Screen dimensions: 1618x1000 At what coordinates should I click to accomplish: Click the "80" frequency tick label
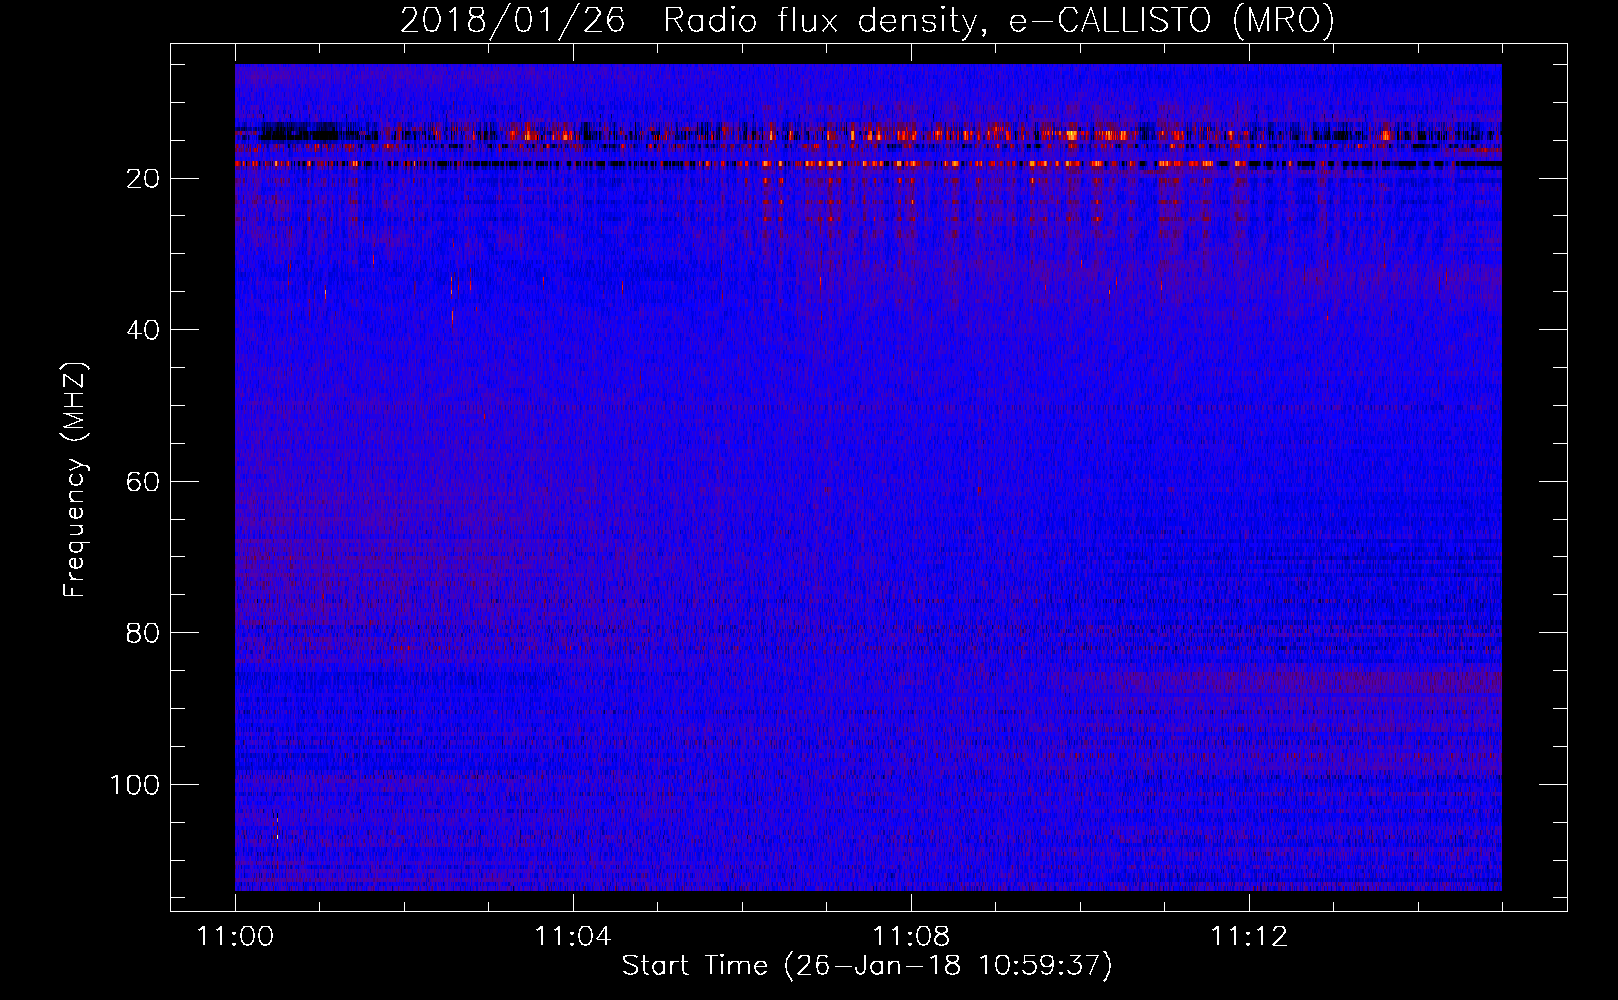click(x=144, y=633)
